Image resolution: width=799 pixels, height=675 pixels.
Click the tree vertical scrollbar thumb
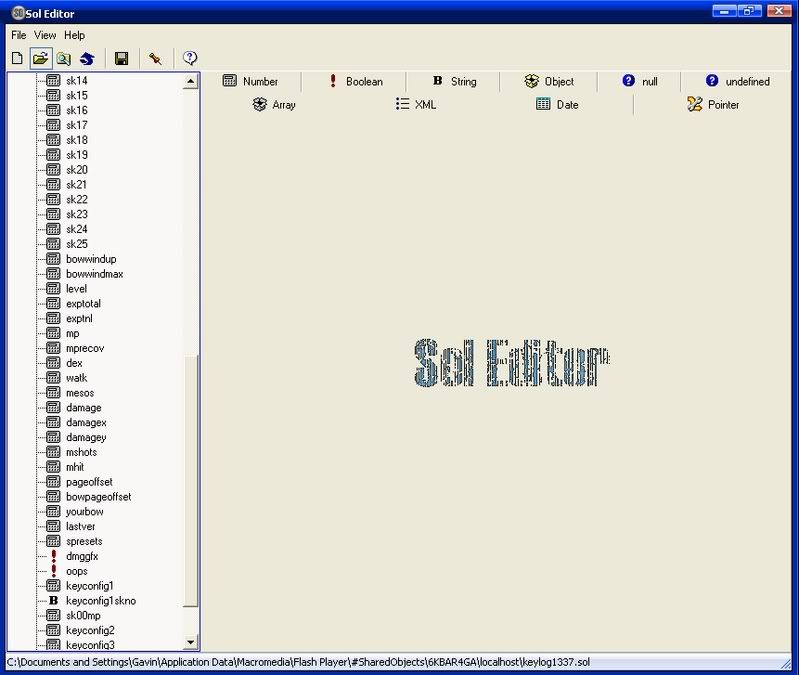coord(190,480)
